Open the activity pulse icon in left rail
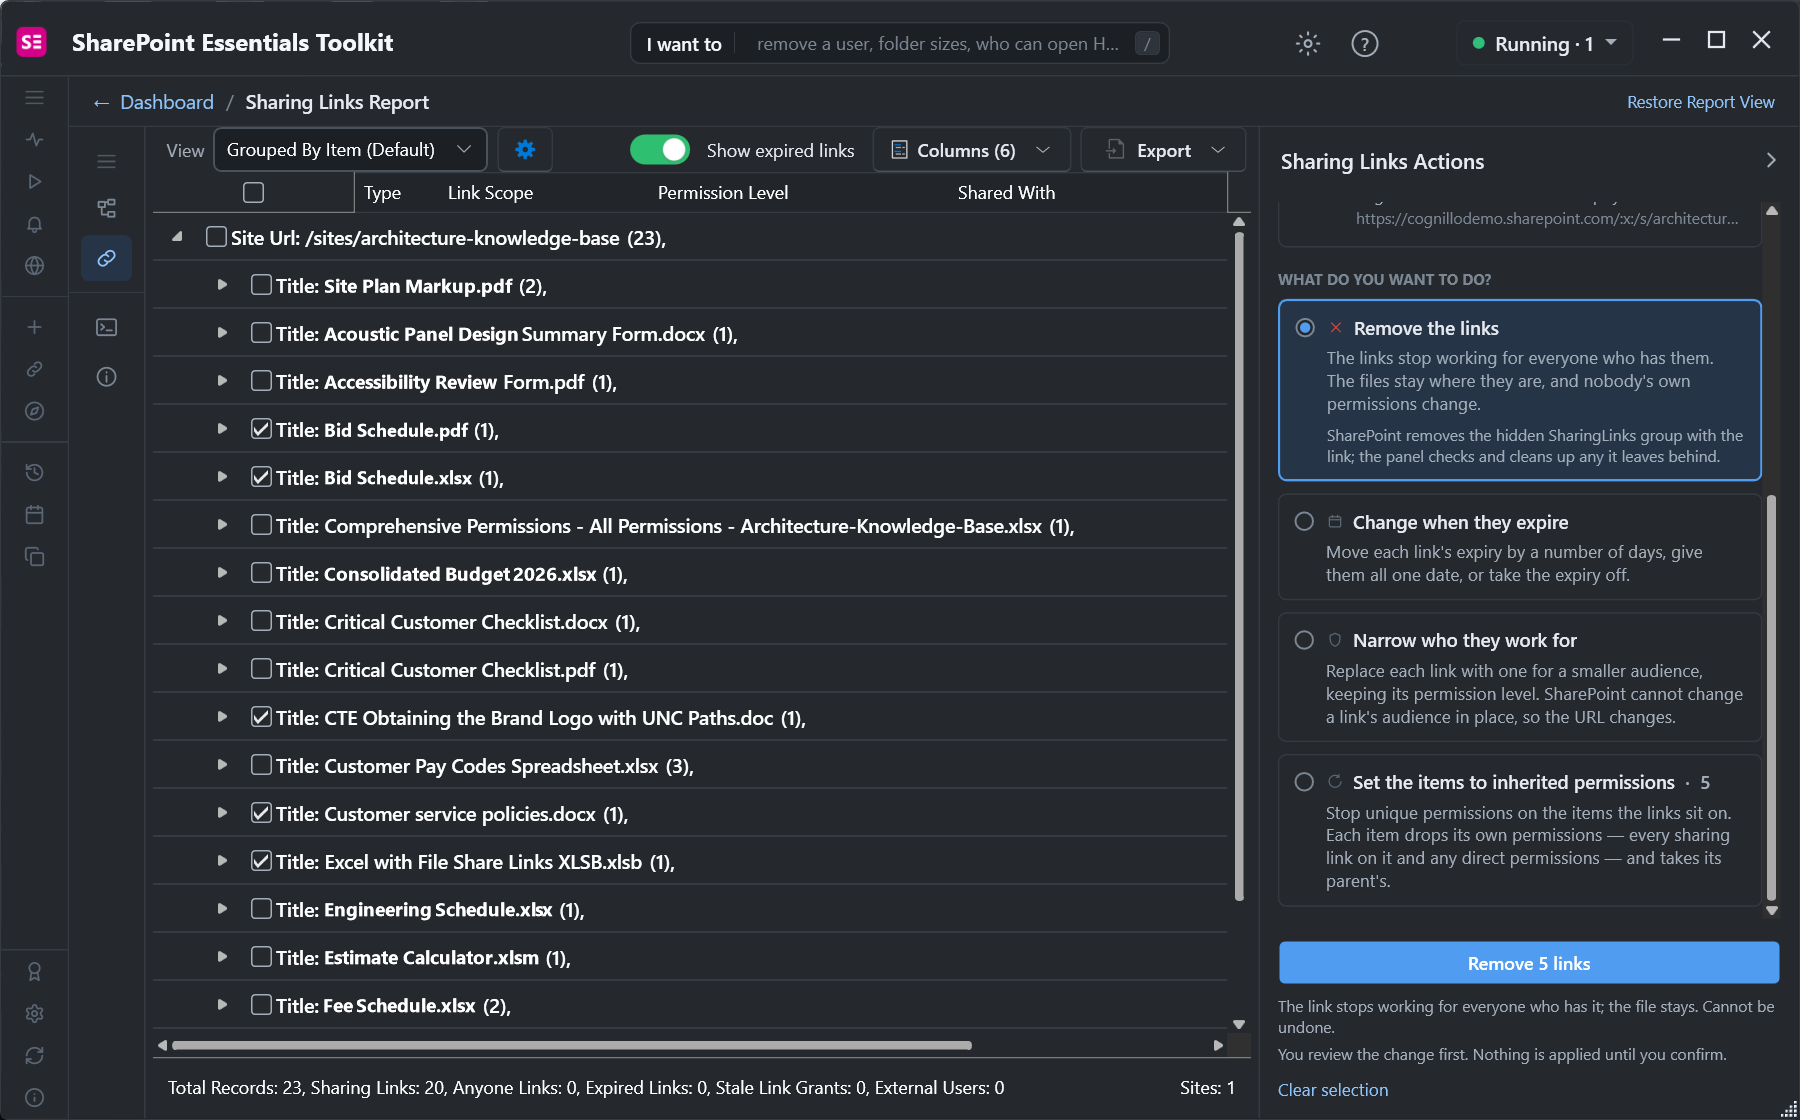The width and height of the screenshot is (1800, 1120). (x=34, y=139)
